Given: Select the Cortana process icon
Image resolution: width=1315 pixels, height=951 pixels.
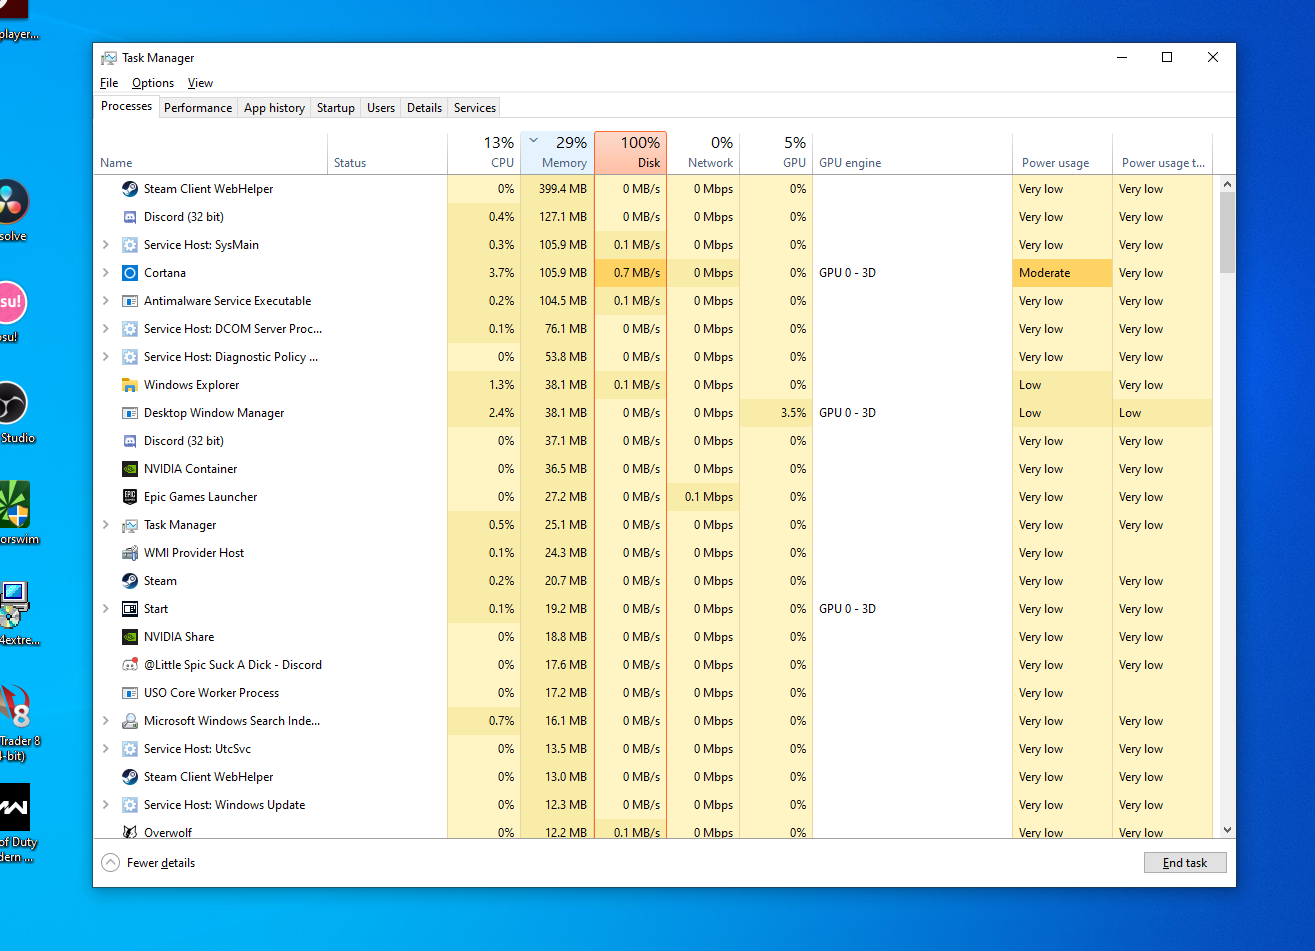Looking at the screenshot, I should tap(130, 273).
